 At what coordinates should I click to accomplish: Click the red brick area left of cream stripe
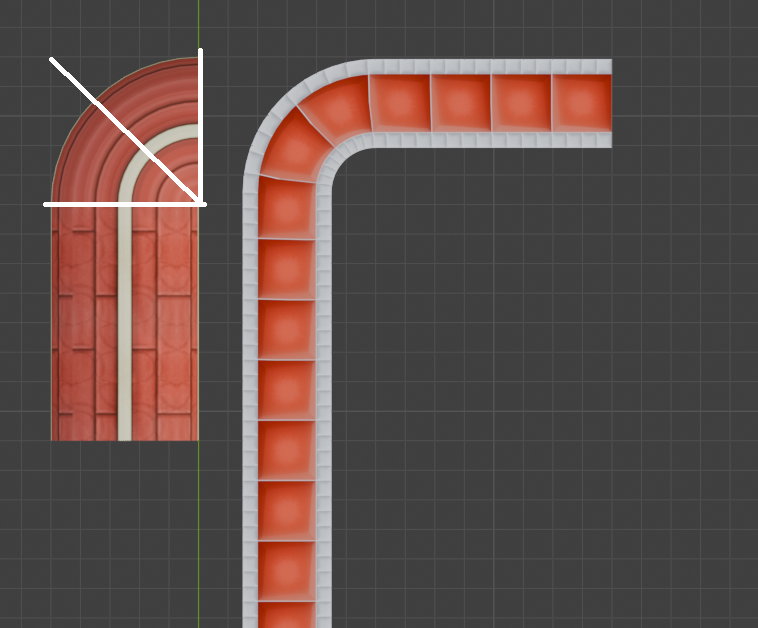[85, 330]
